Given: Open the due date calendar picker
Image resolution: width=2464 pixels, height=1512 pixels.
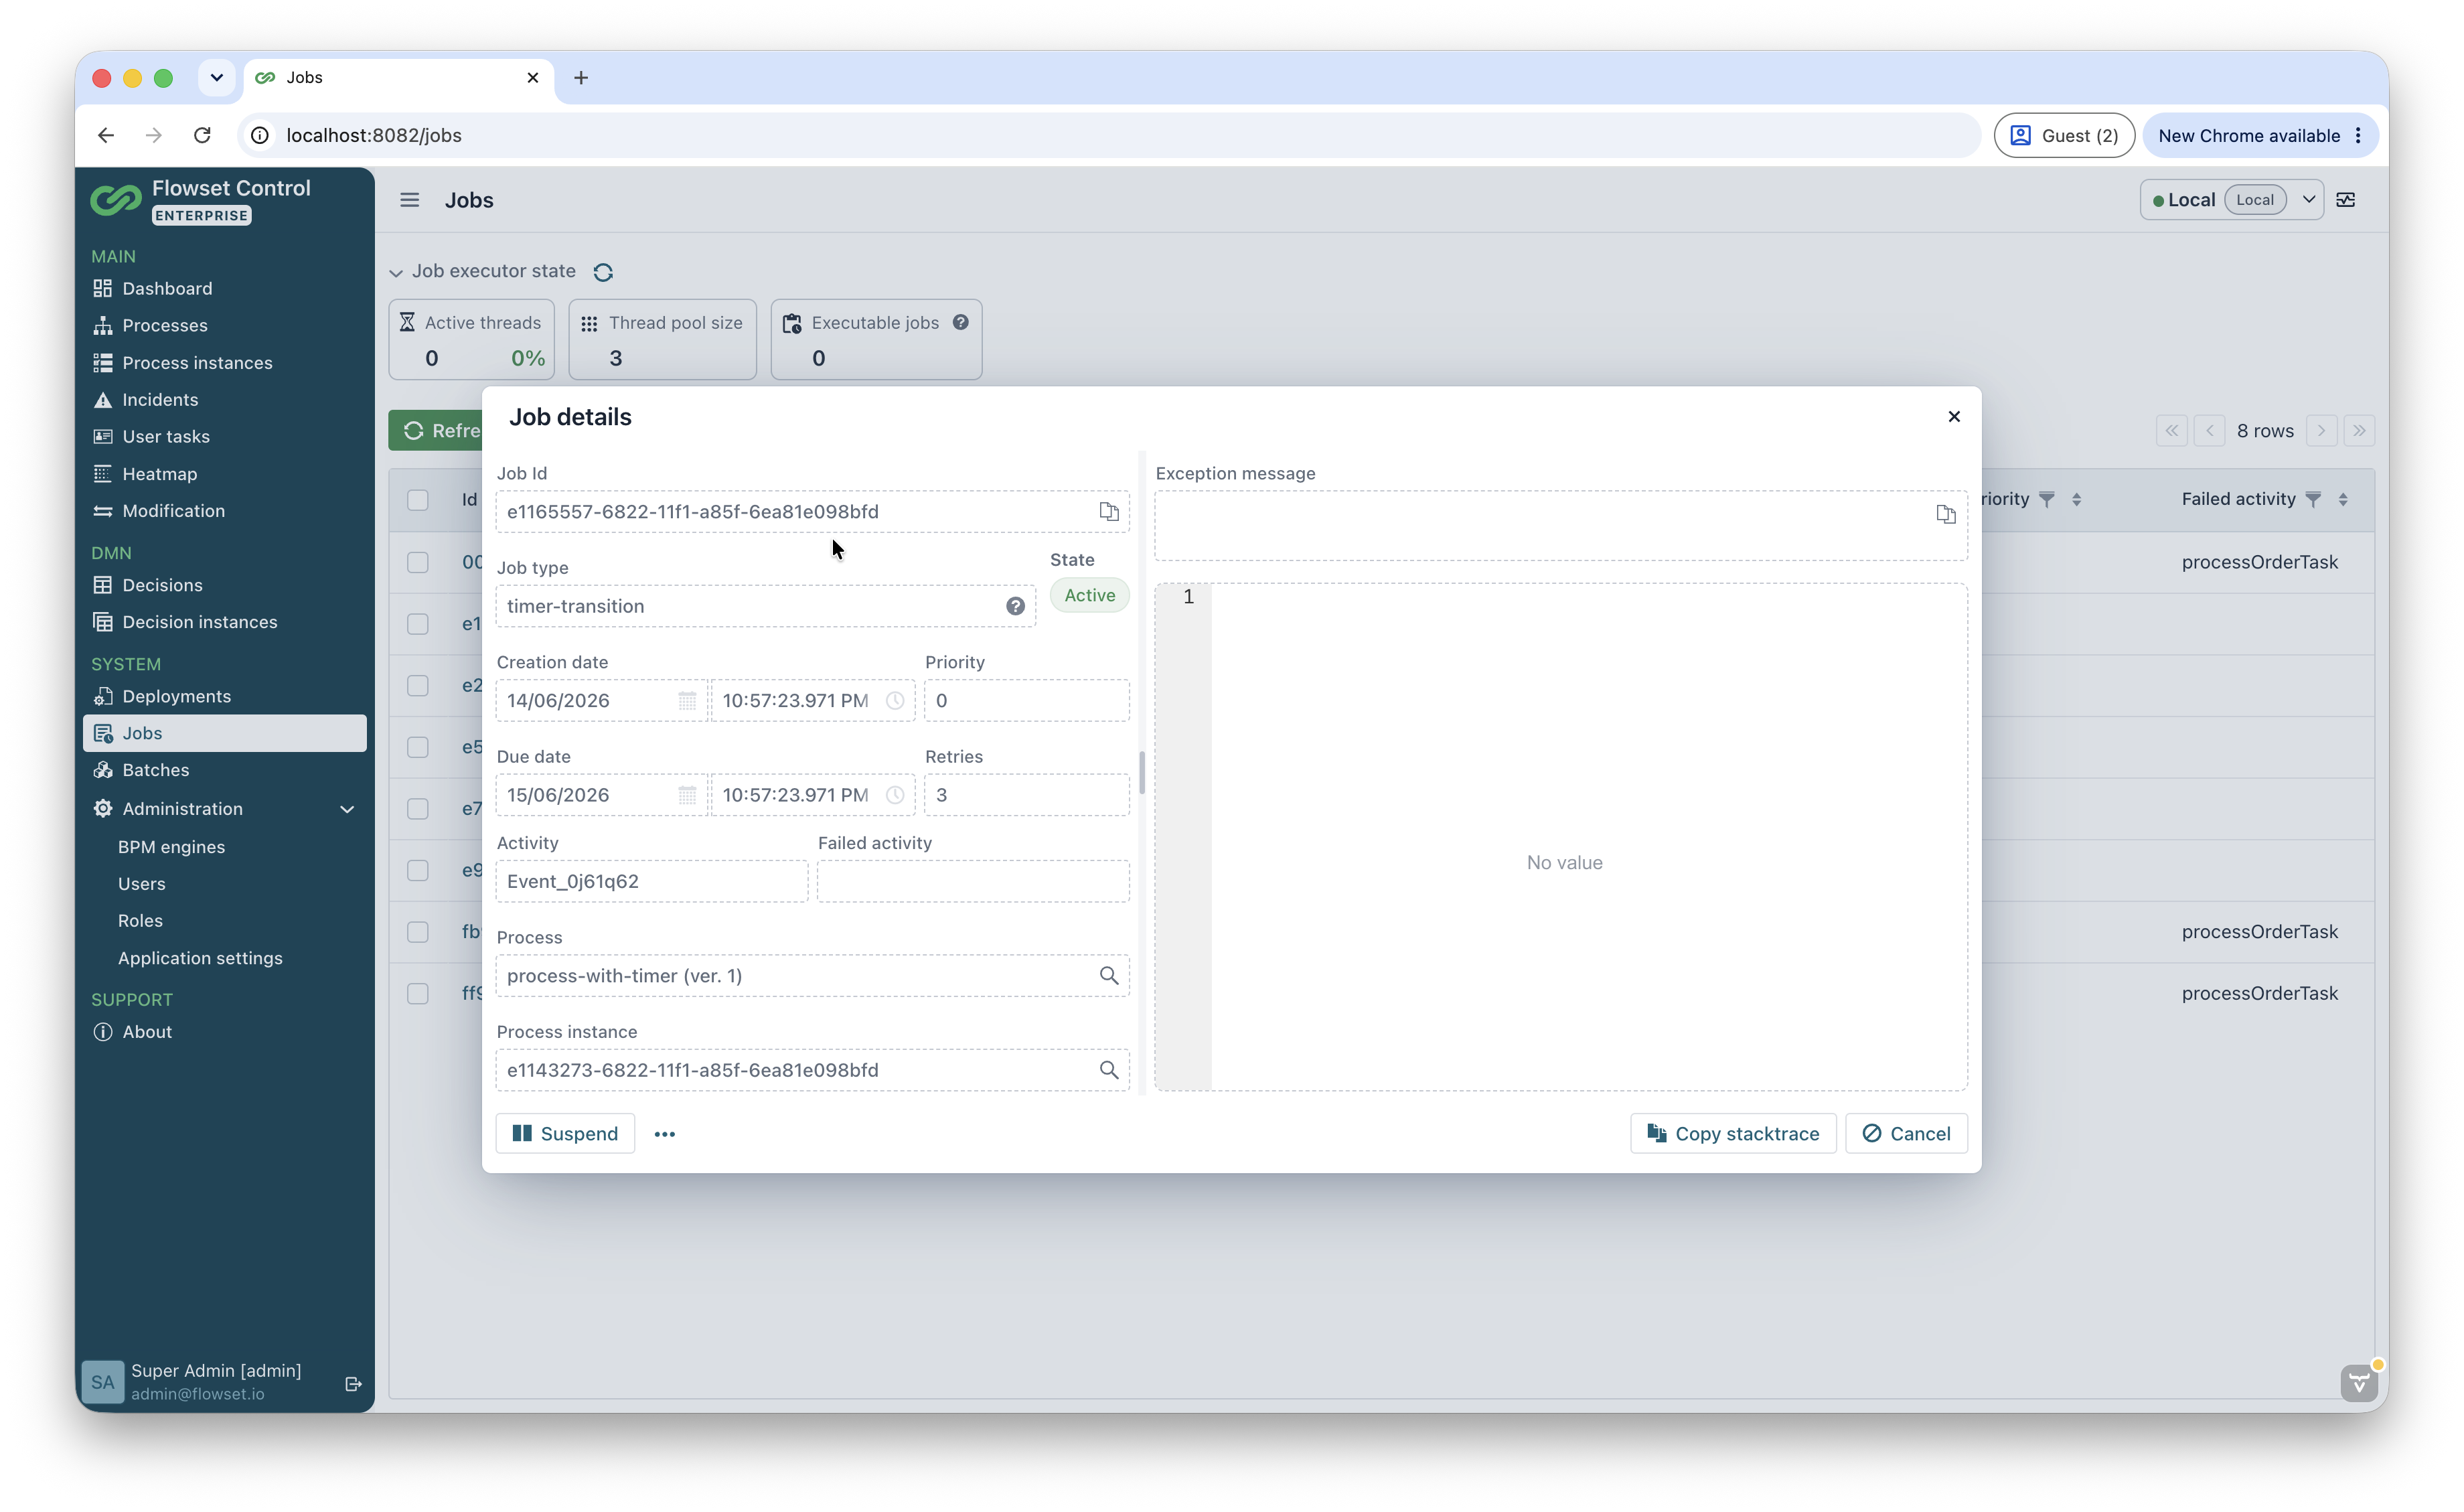Looking at the screenshot, I should [687, 795].
